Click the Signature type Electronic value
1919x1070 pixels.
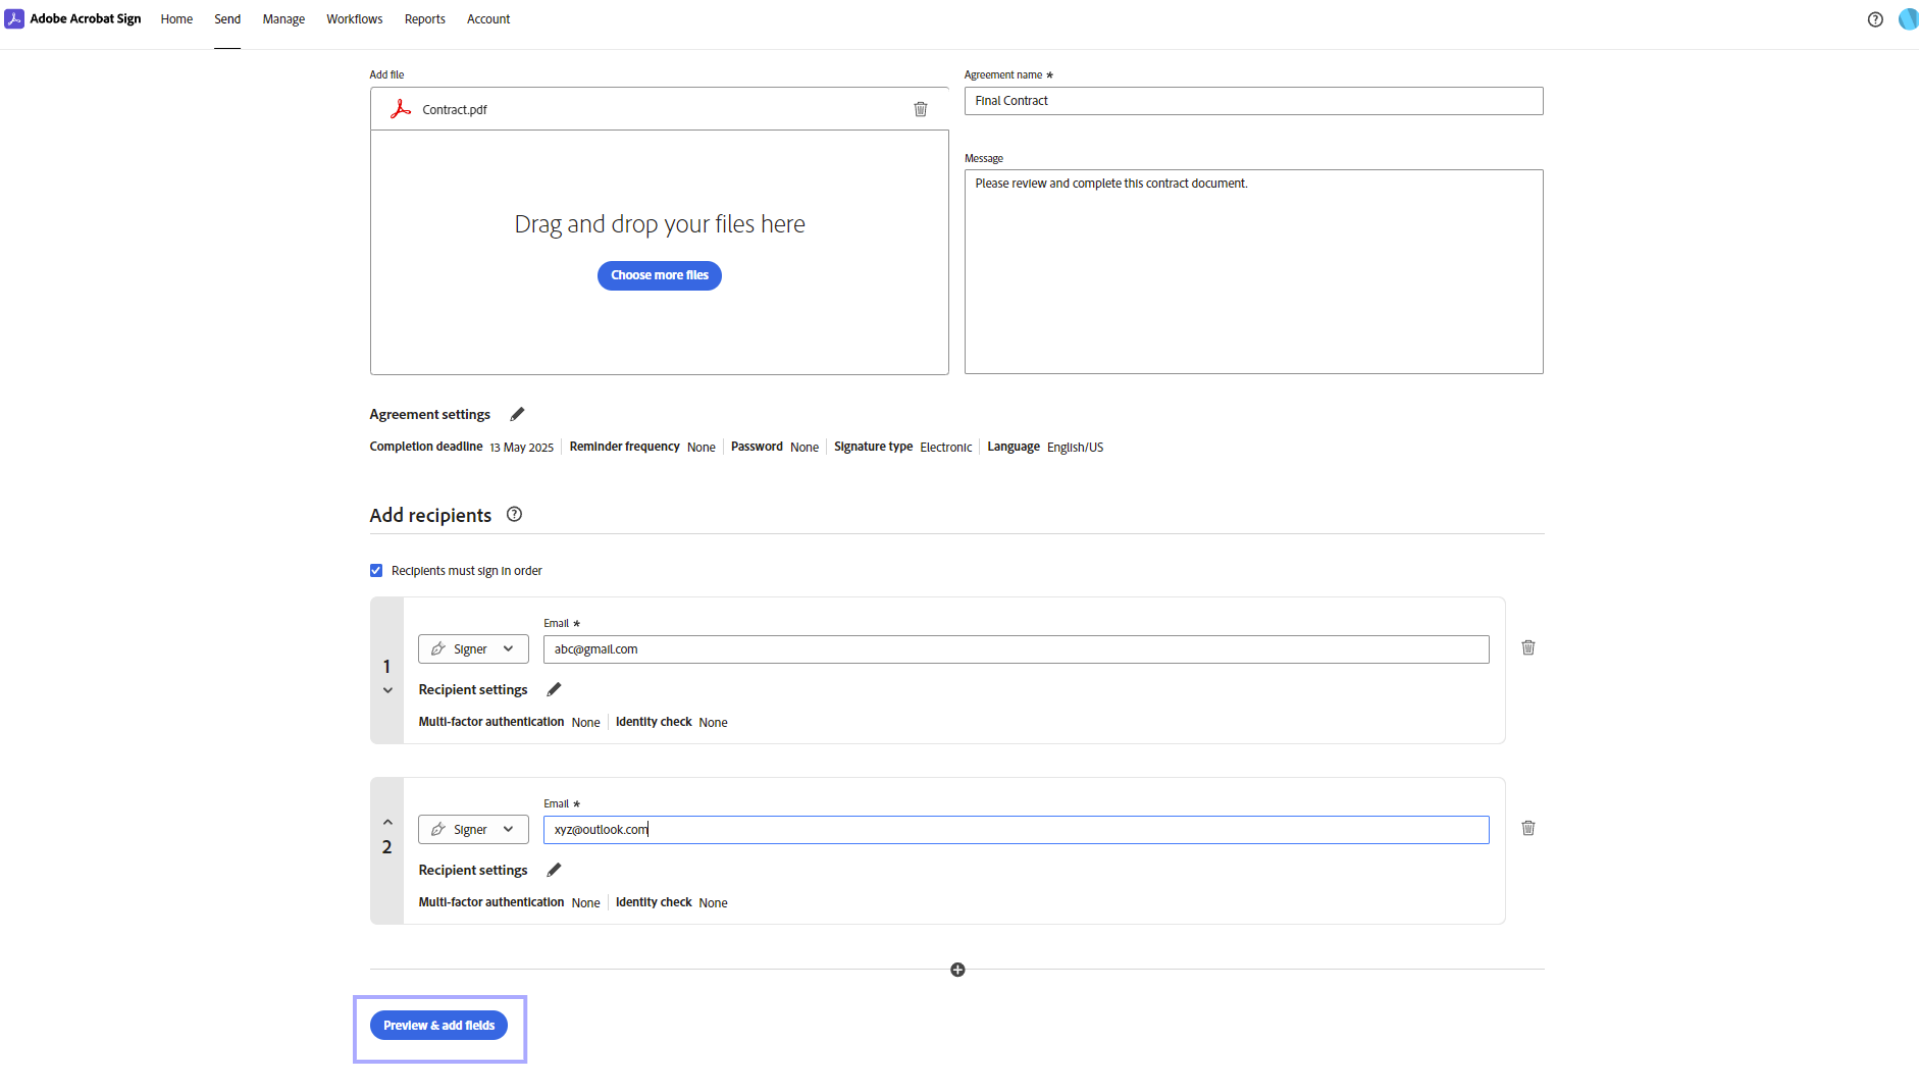pos(945,447)
